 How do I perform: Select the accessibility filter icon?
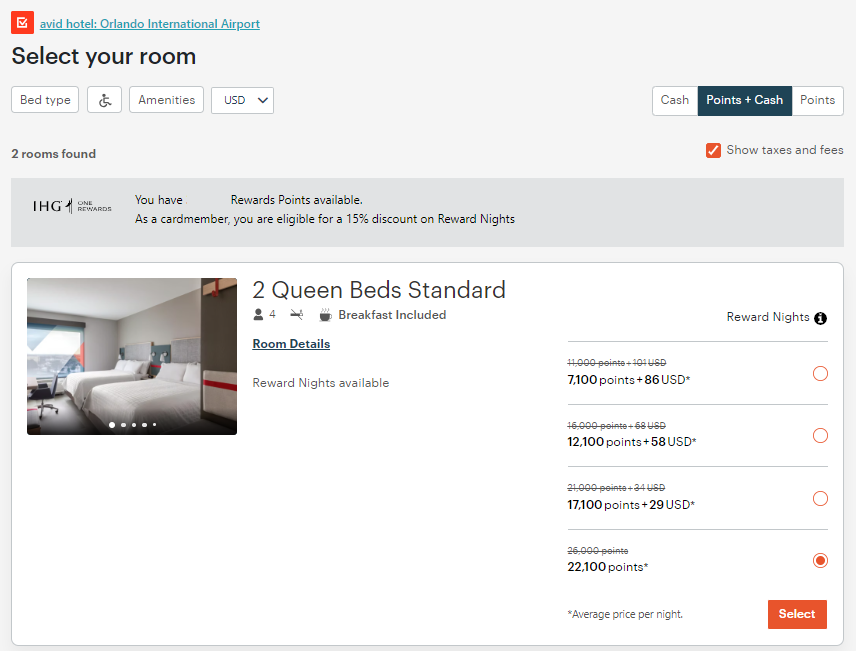click(x=104, y=99)
